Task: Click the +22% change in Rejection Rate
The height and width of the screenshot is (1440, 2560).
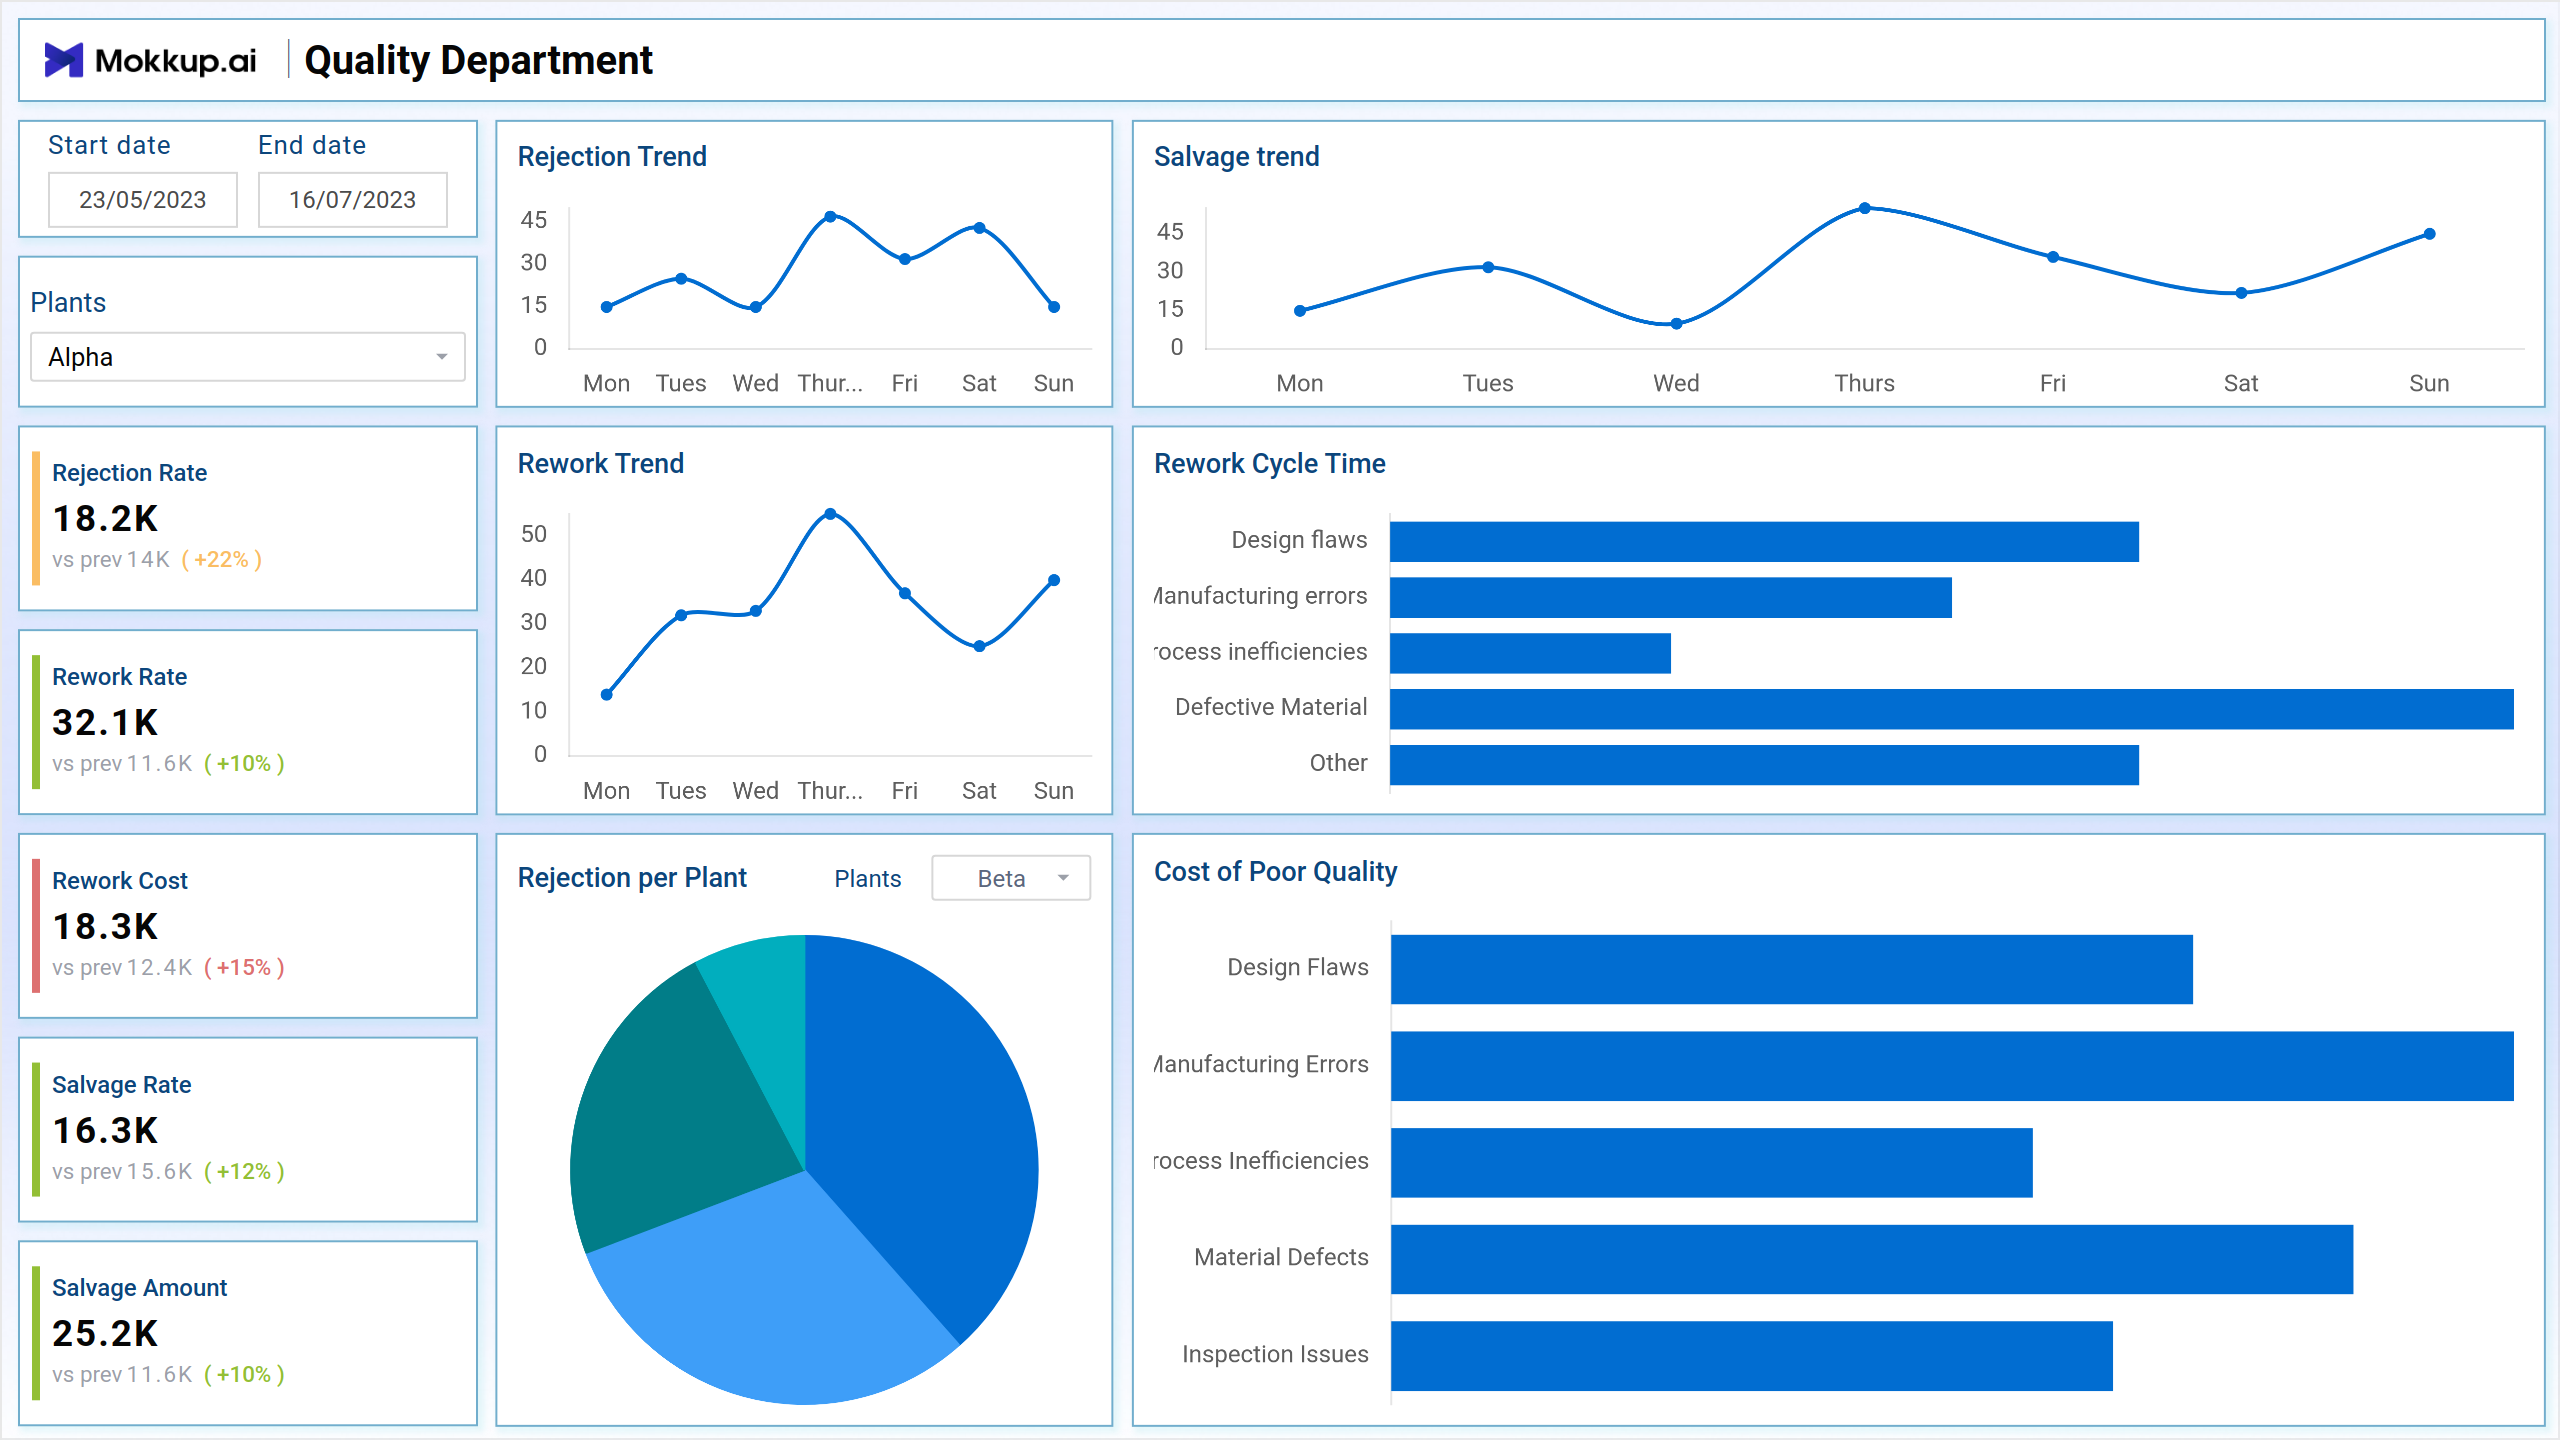Action: pos(221,559)
